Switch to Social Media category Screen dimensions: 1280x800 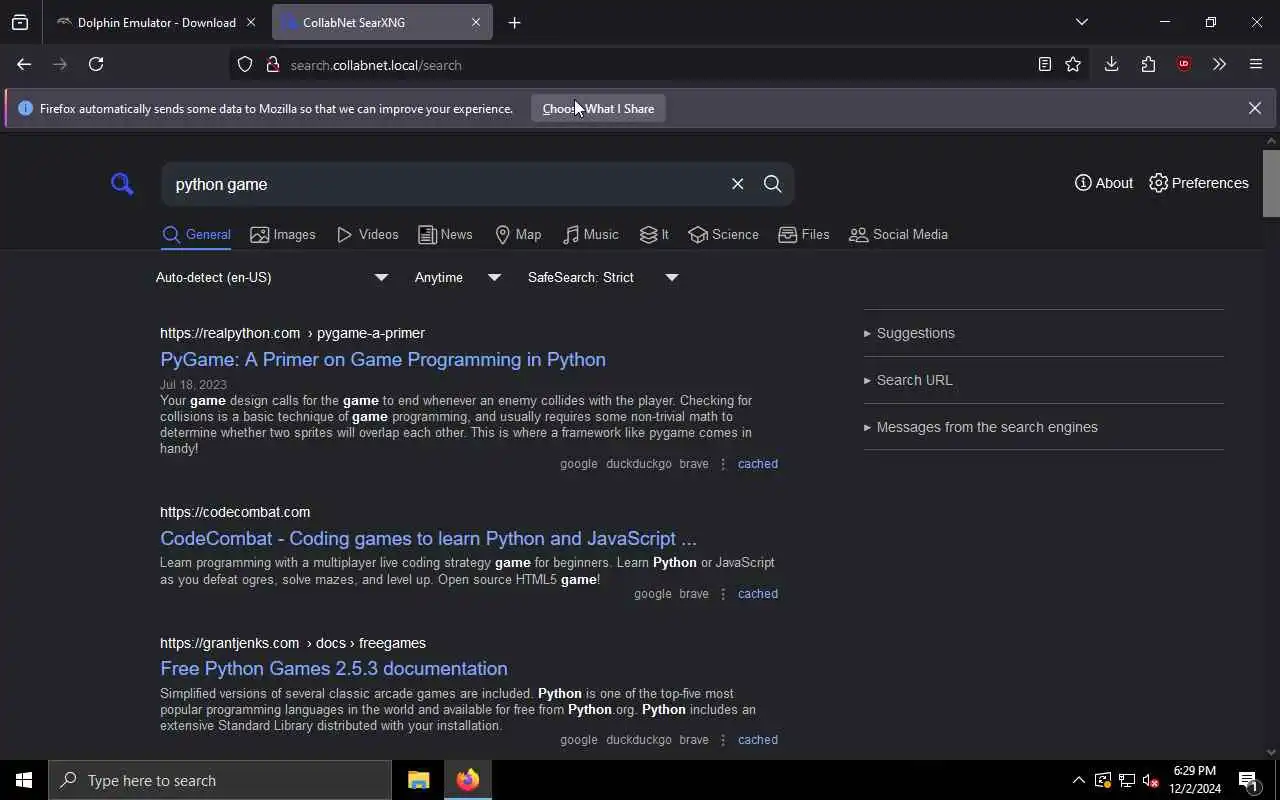898,235
